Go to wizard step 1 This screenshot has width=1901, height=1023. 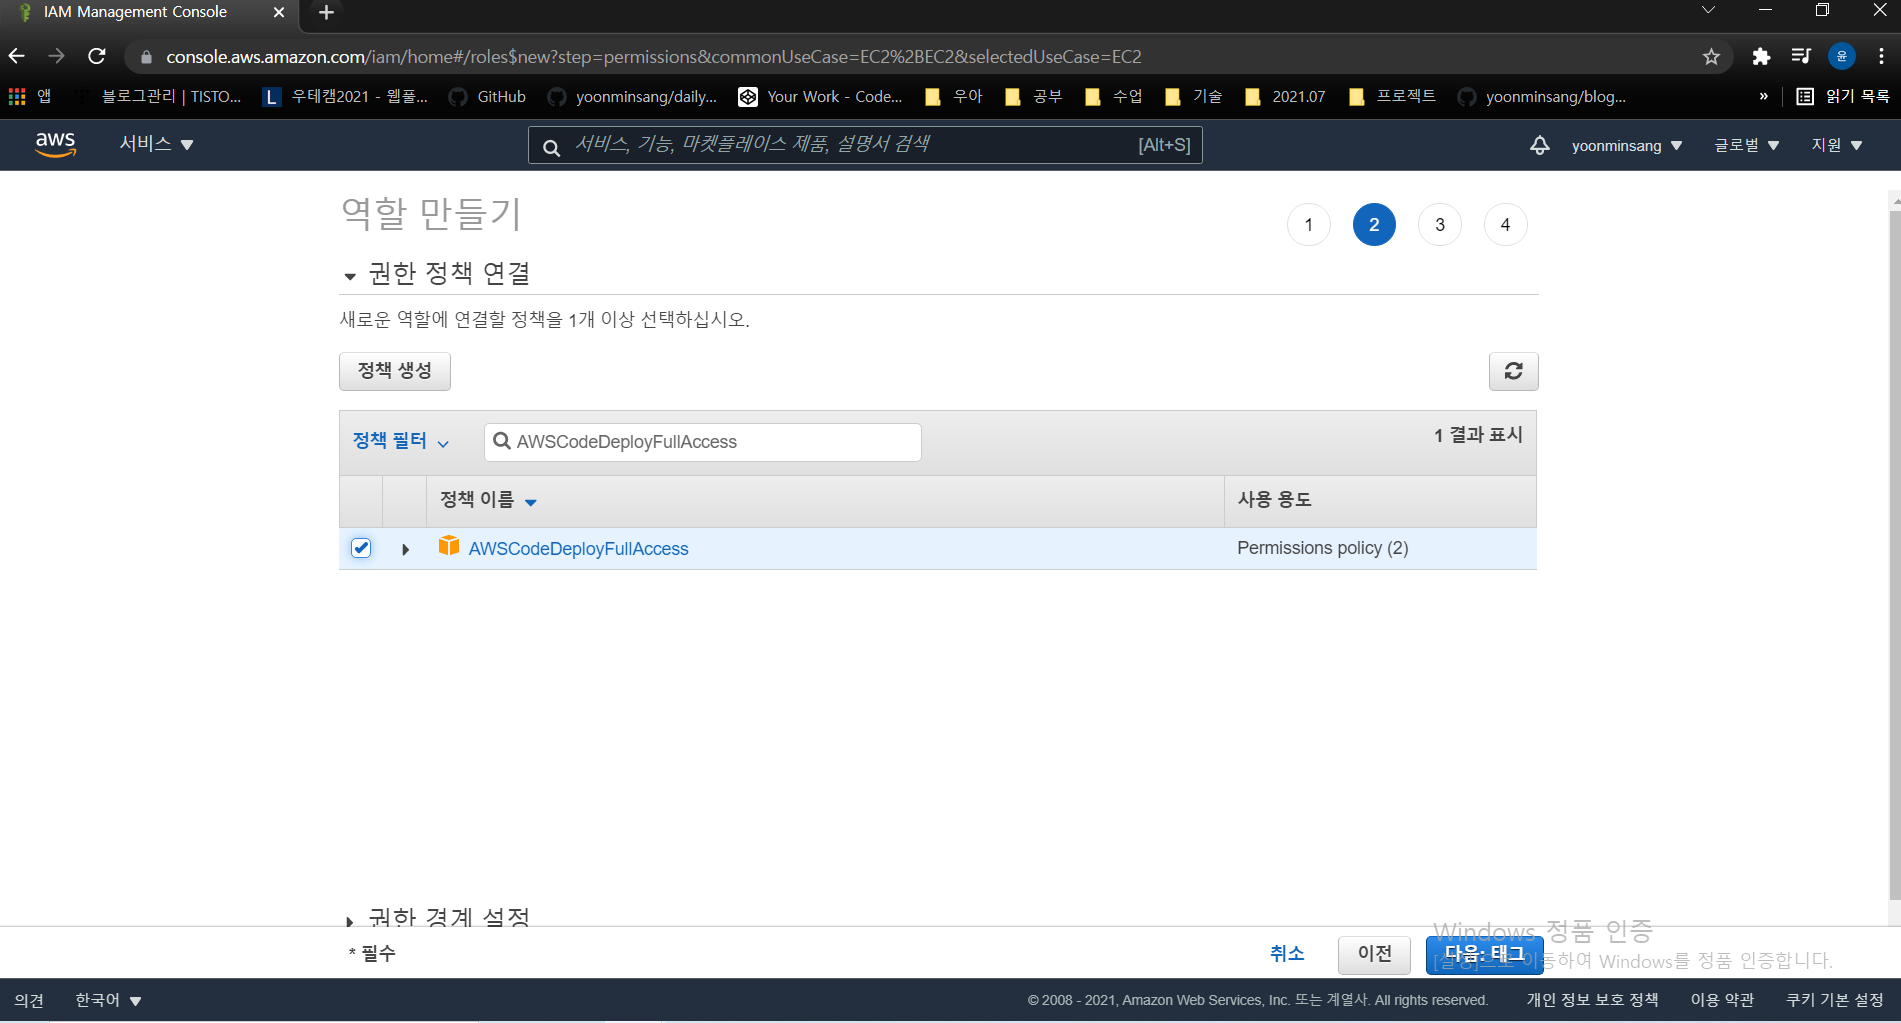(1308, 225)
